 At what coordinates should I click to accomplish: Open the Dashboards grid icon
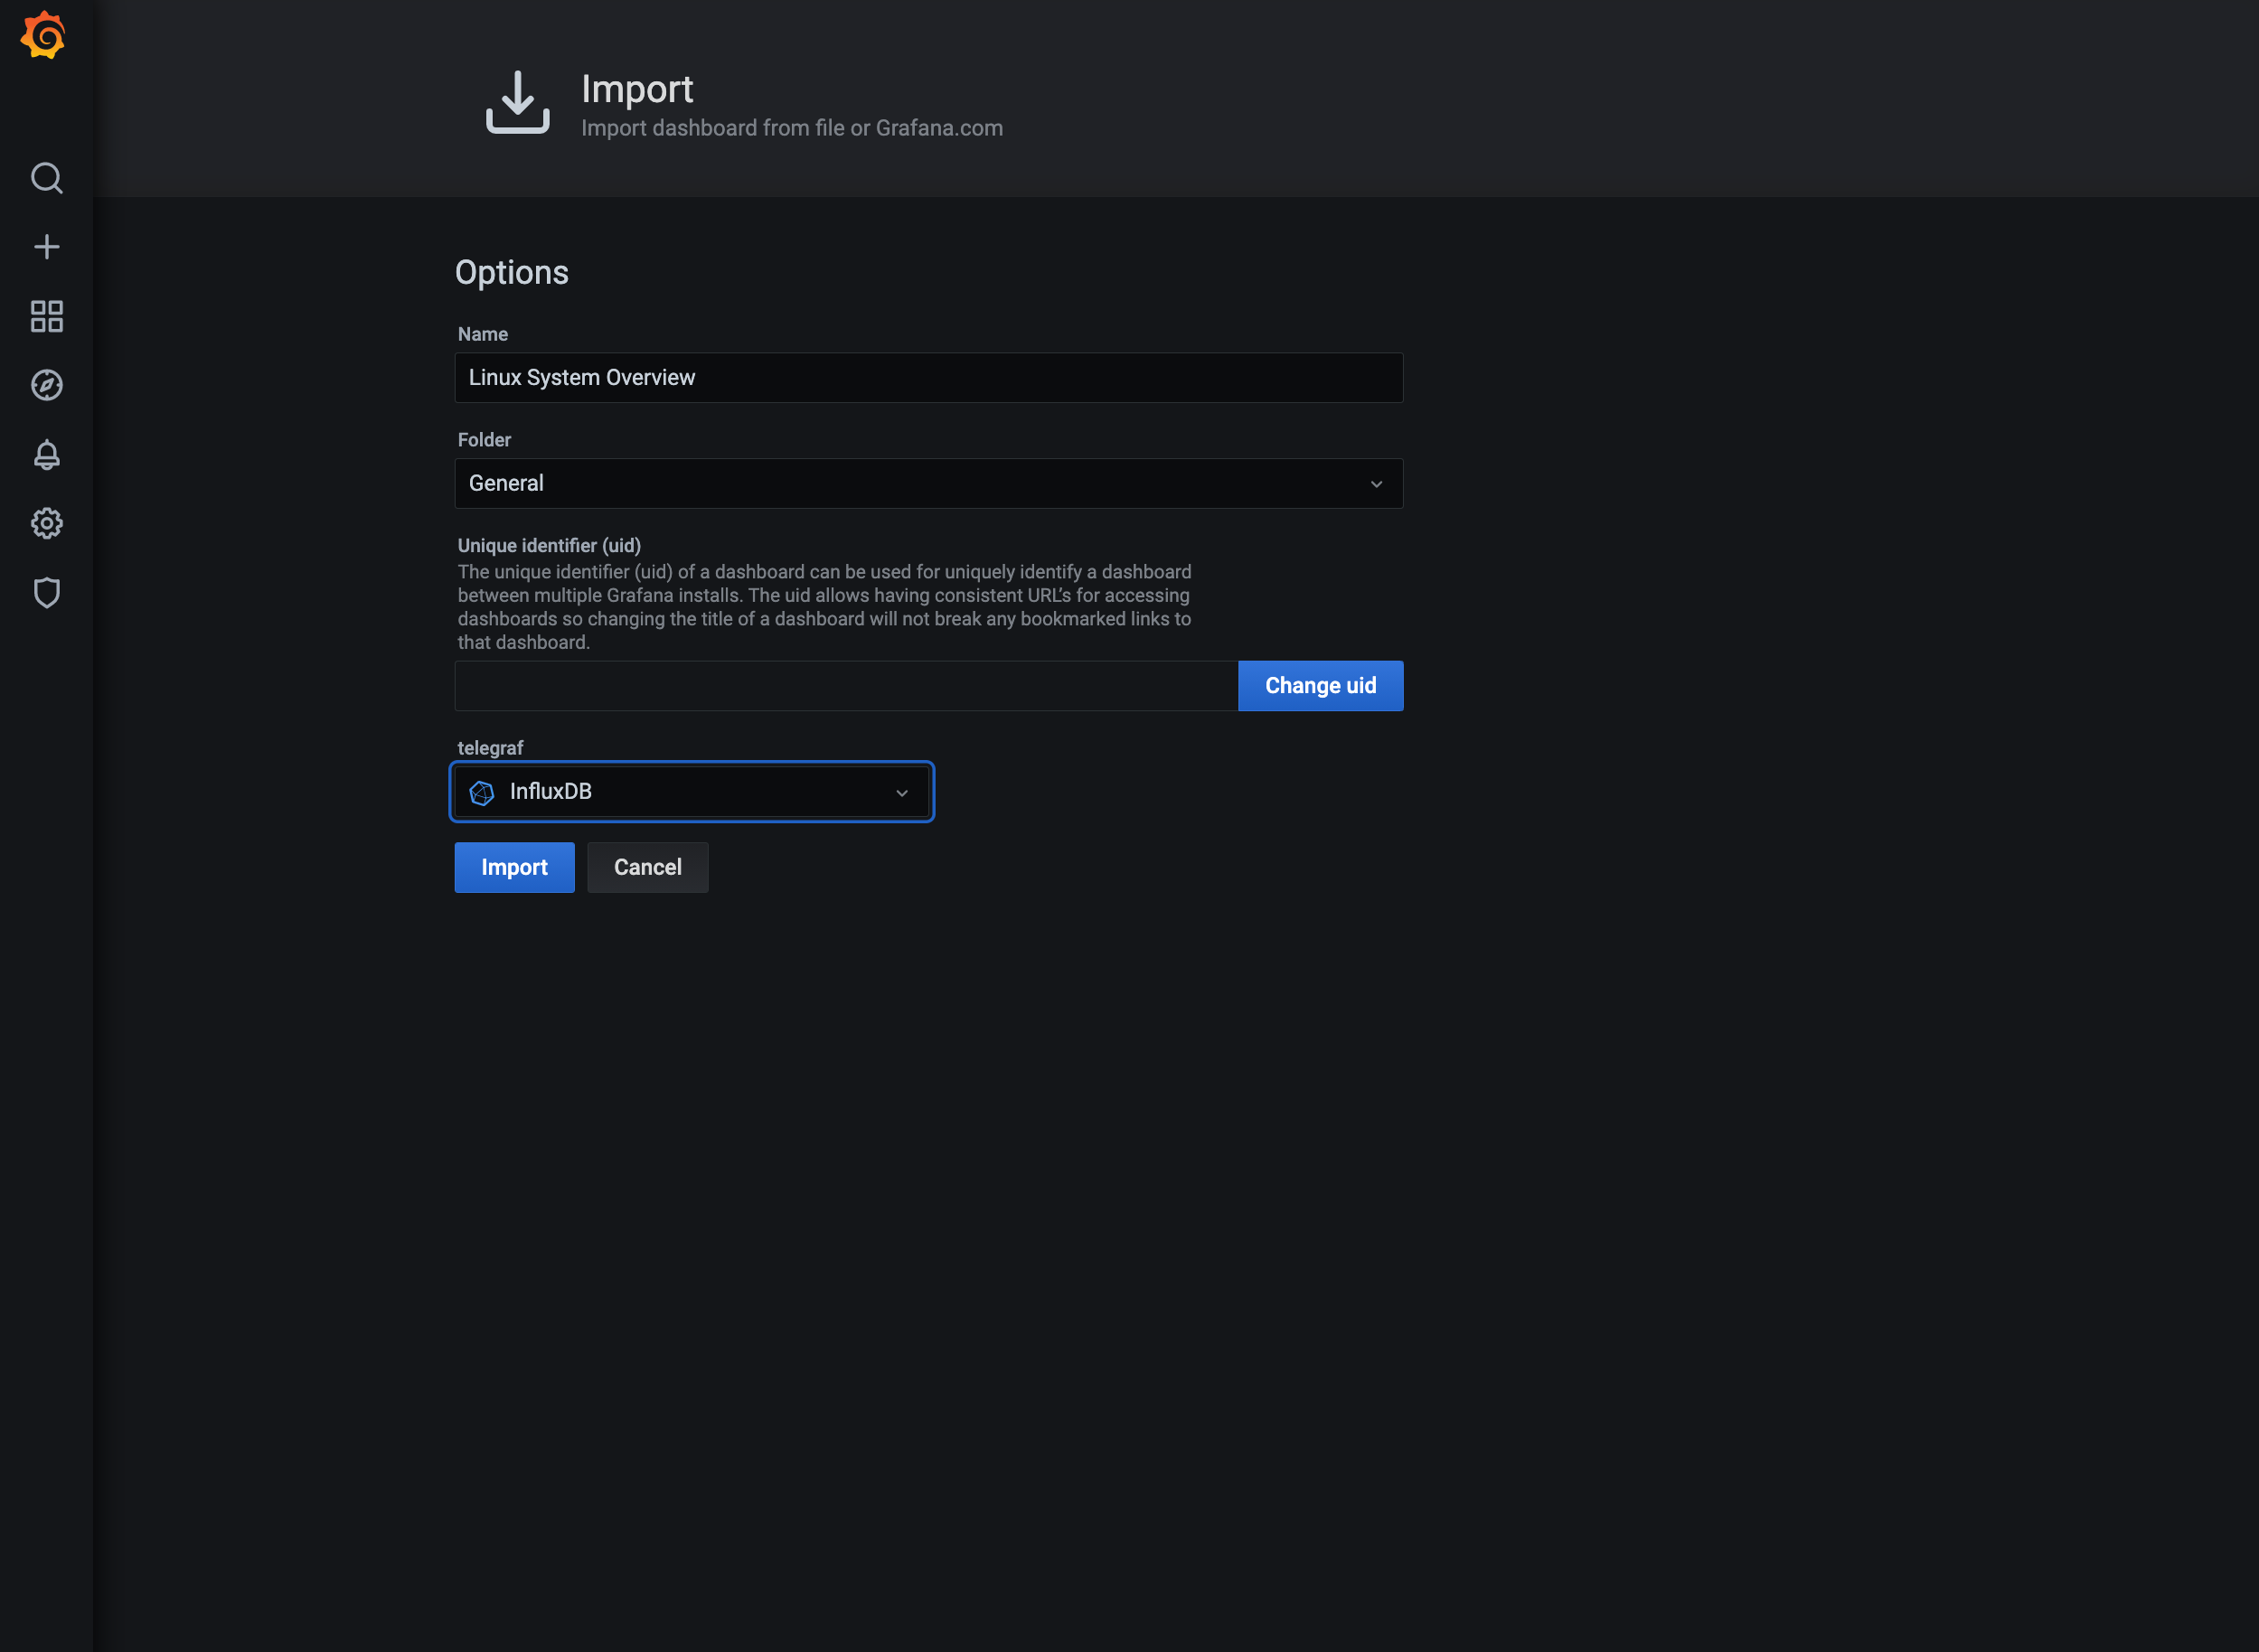coord(46,316)
